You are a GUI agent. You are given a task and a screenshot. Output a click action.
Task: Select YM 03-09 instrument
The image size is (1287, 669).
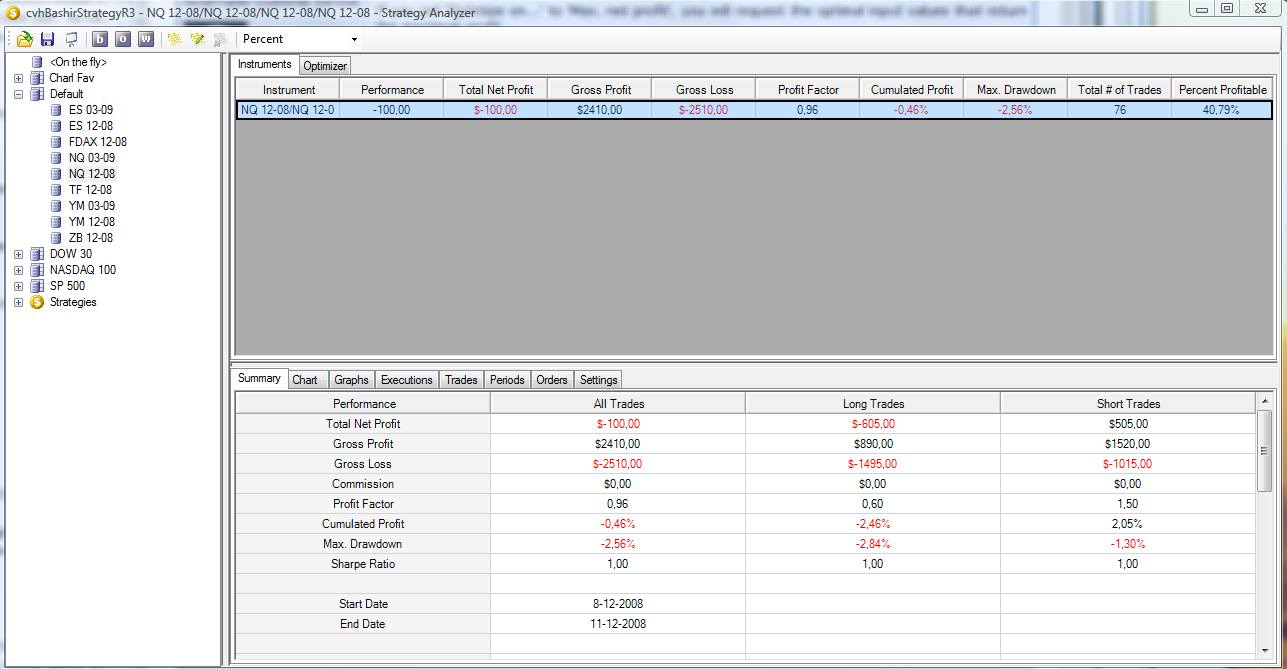[x=91, y=206]
